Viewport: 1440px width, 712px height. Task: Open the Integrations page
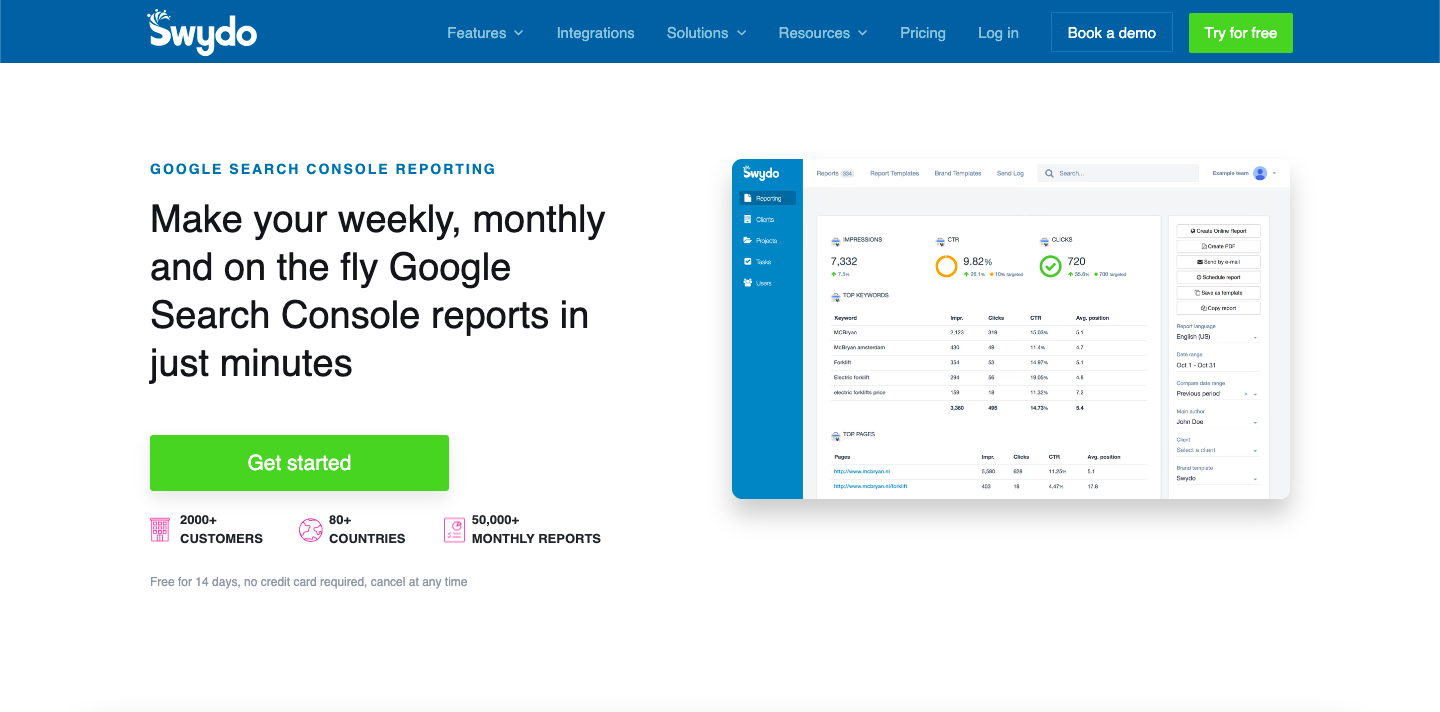596,33
